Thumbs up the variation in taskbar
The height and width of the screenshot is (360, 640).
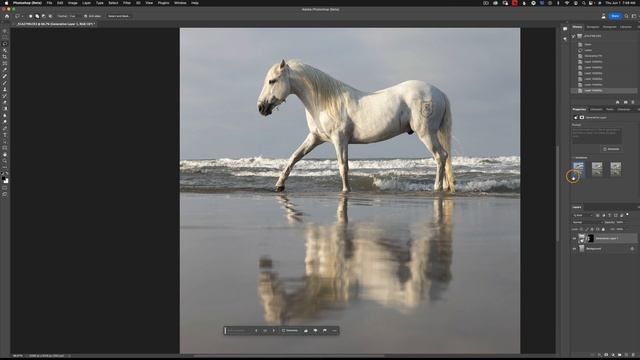point(305,331)
